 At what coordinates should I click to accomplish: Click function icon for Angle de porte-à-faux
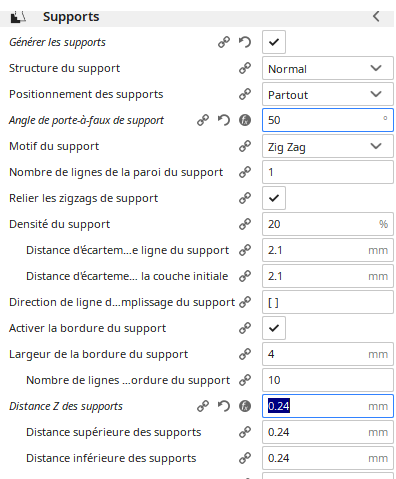click(245, 120)
